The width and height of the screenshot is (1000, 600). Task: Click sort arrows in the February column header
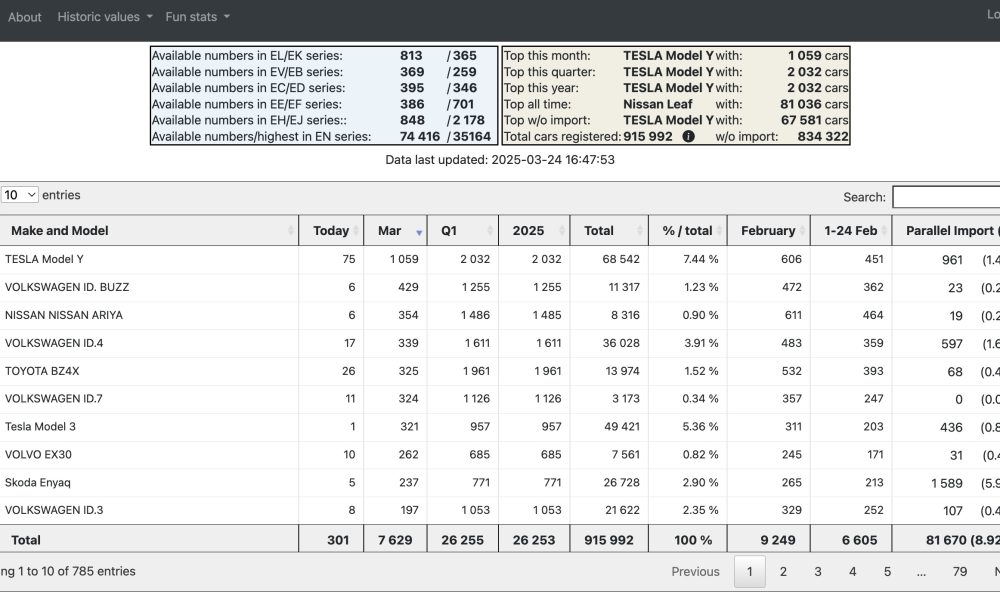[x=802, y=231]
